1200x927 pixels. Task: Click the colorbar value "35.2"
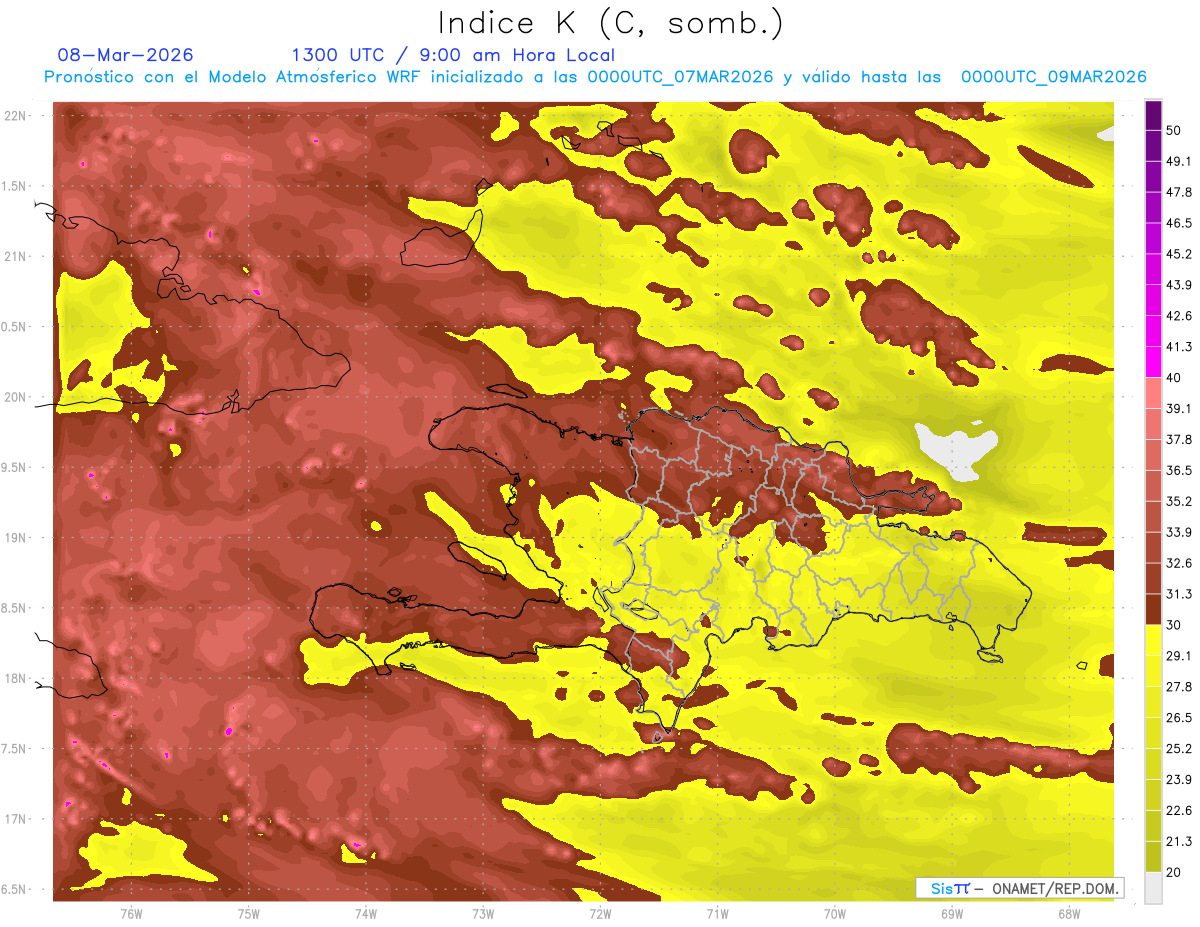pyautogui.click(x=1179, y=501)
